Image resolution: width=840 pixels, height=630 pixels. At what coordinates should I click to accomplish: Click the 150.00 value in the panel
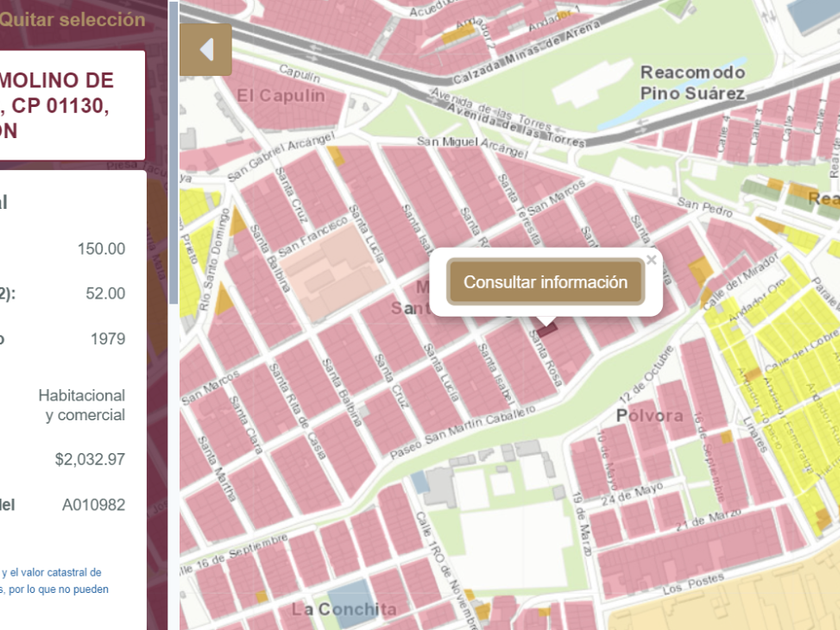[101, 249]
